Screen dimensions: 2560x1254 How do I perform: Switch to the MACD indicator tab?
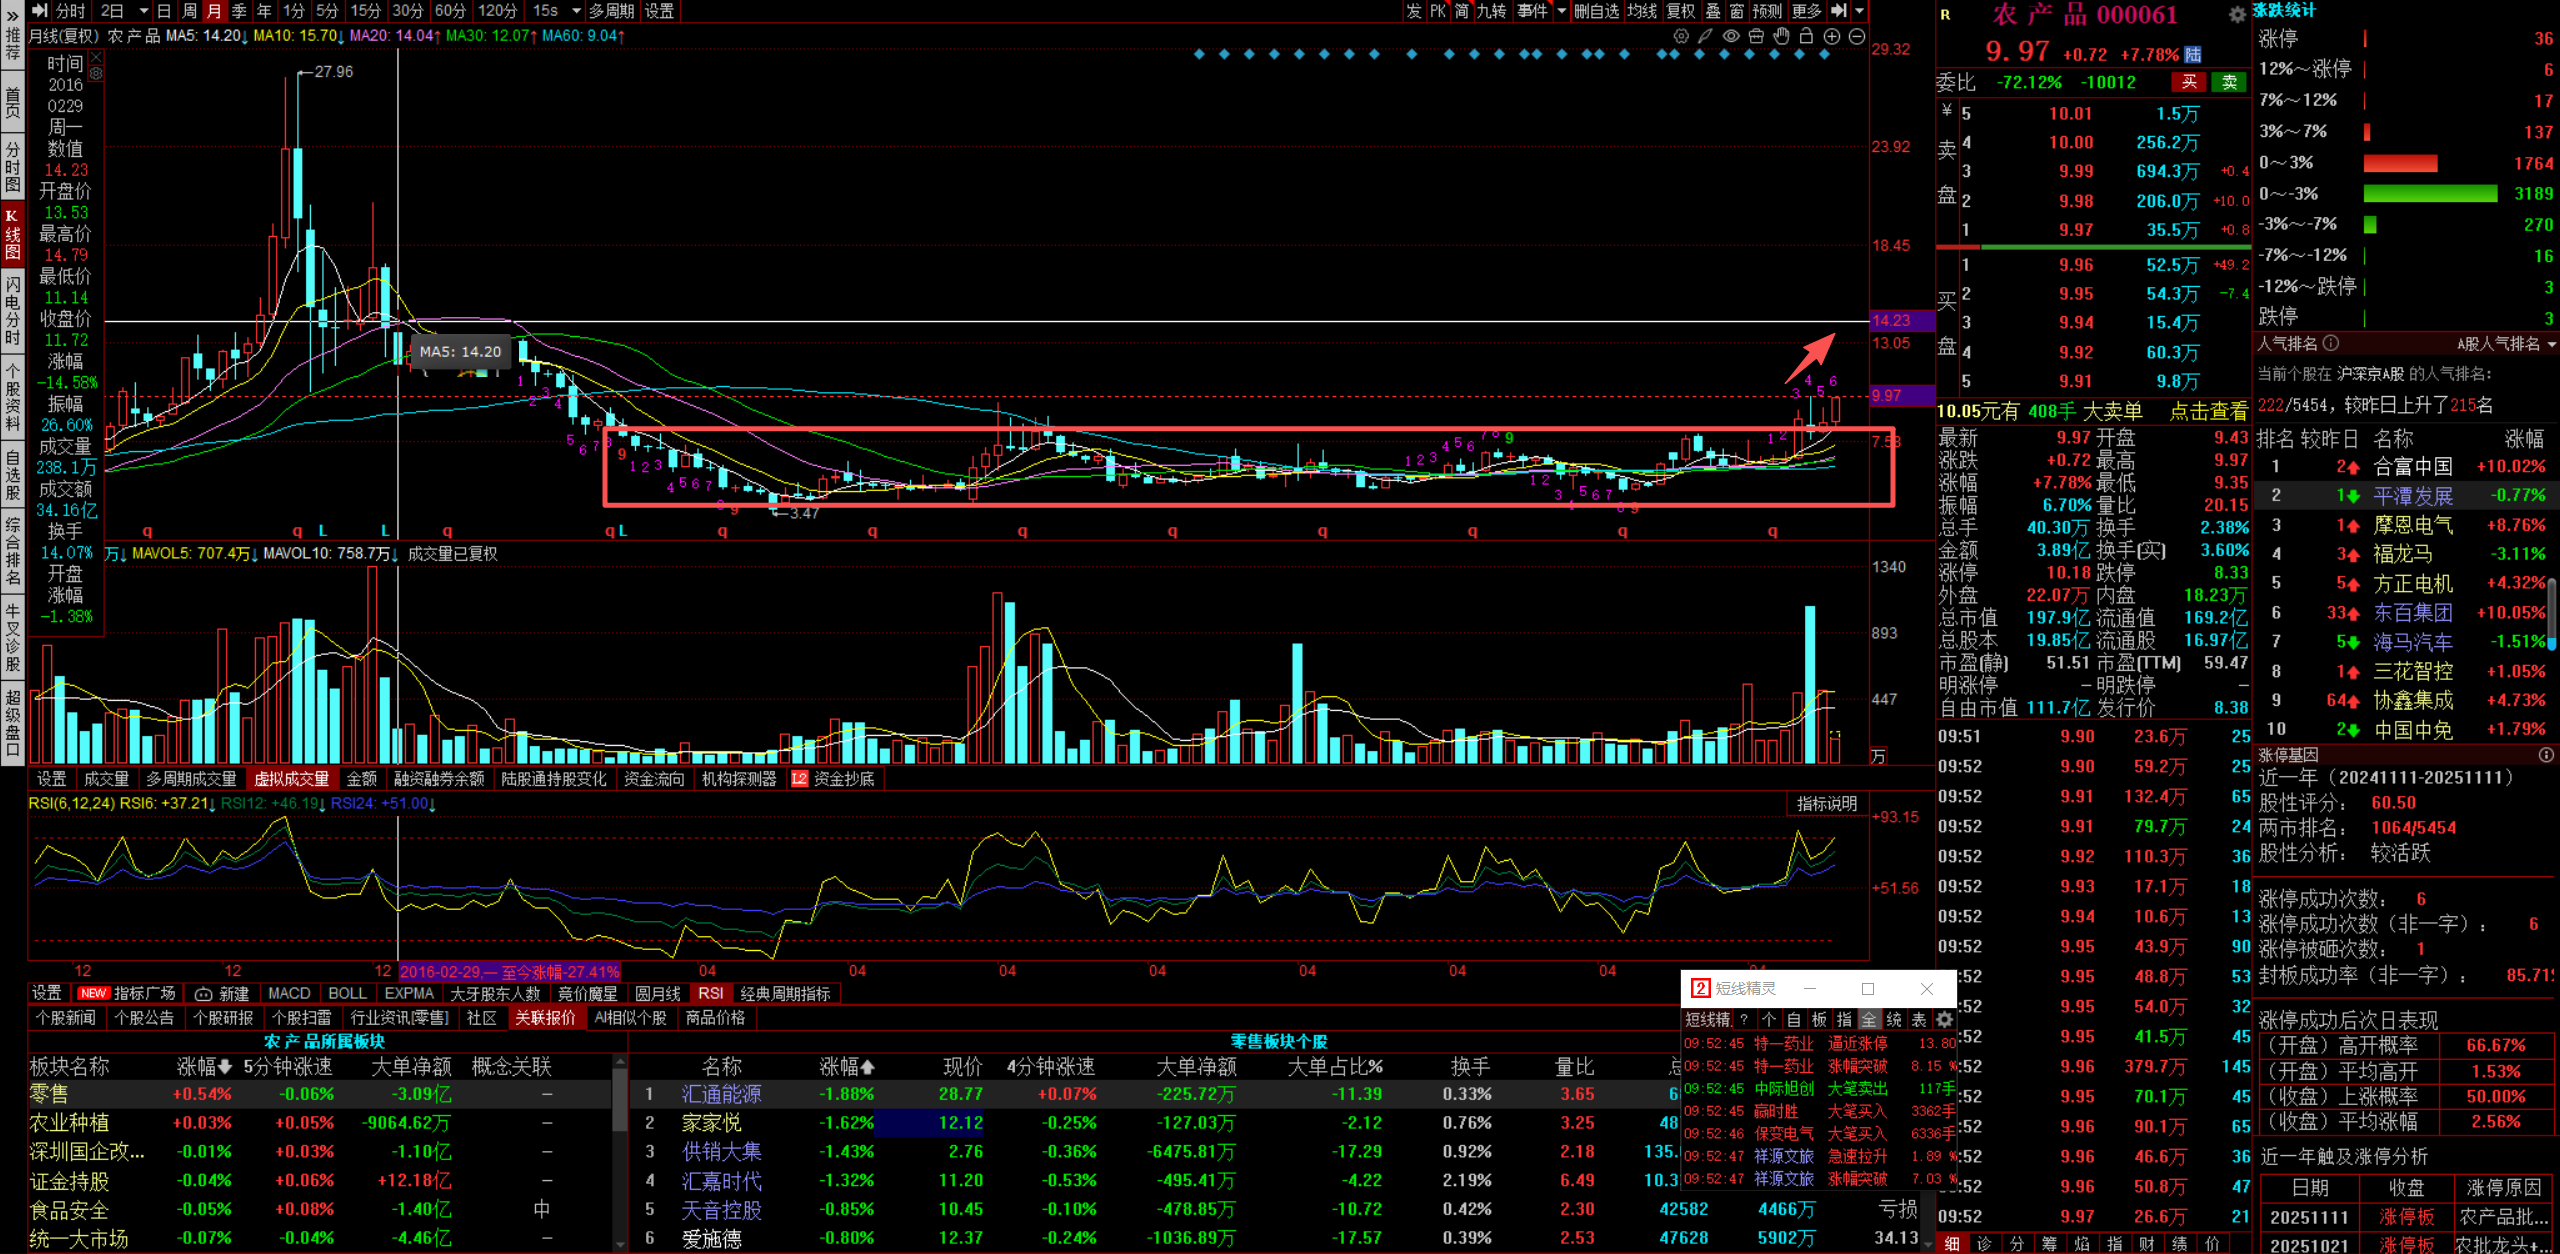[289, 993]
